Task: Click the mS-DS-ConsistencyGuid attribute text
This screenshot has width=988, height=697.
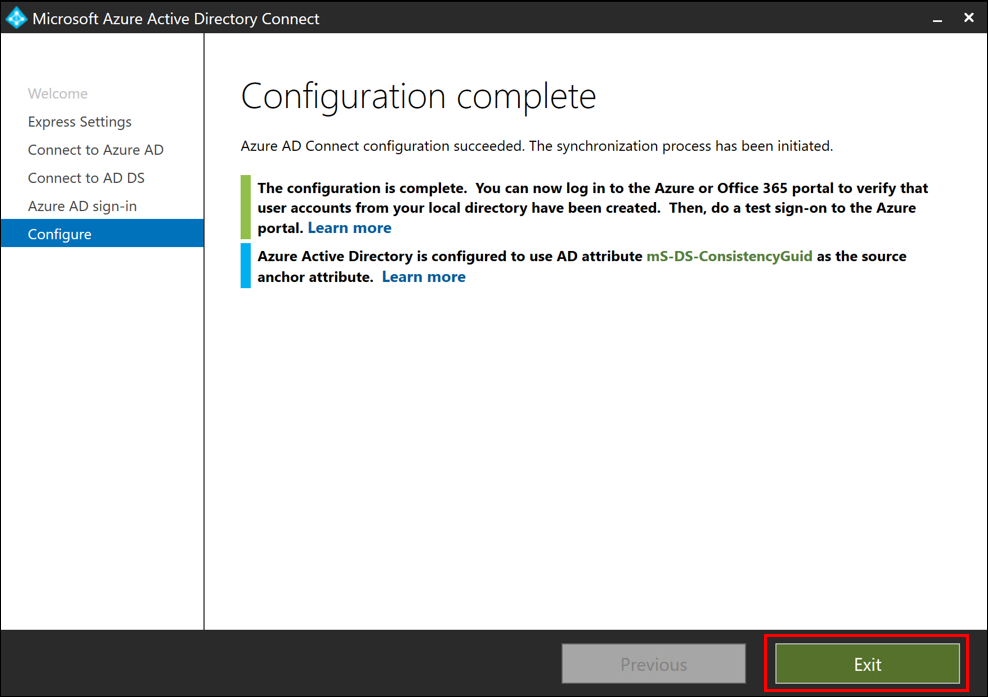Action: pyautogui.click(x=729, y=256)
